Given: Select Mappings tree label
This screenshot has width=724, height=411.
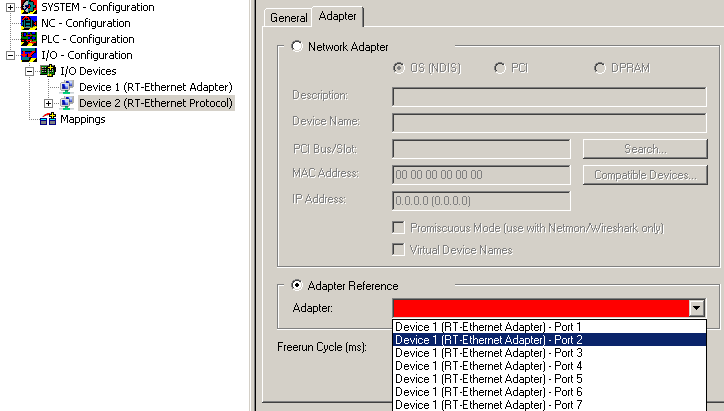Looking at the screenshot, I should click(83, 119).
